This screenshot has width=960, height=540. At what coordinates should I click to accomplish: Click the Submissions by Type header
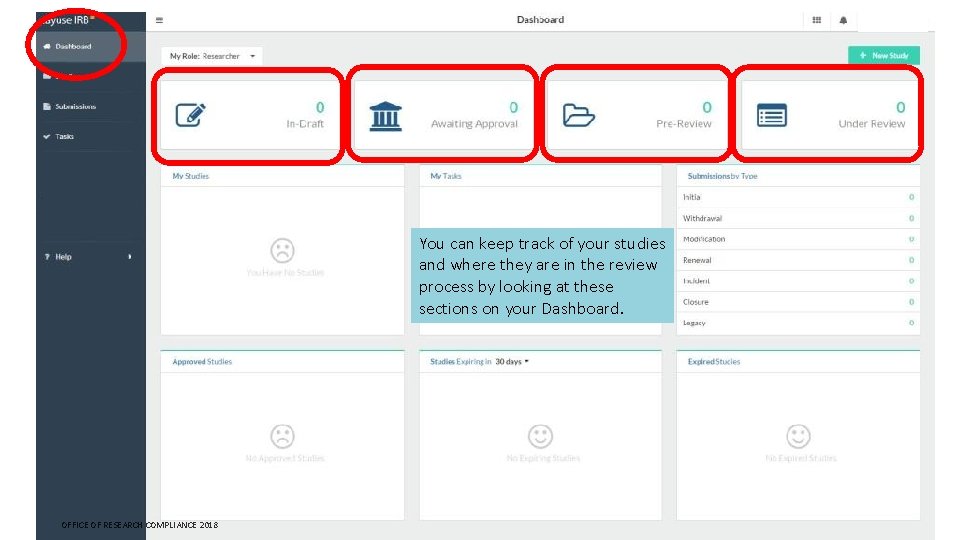click(x=722, y=176)
